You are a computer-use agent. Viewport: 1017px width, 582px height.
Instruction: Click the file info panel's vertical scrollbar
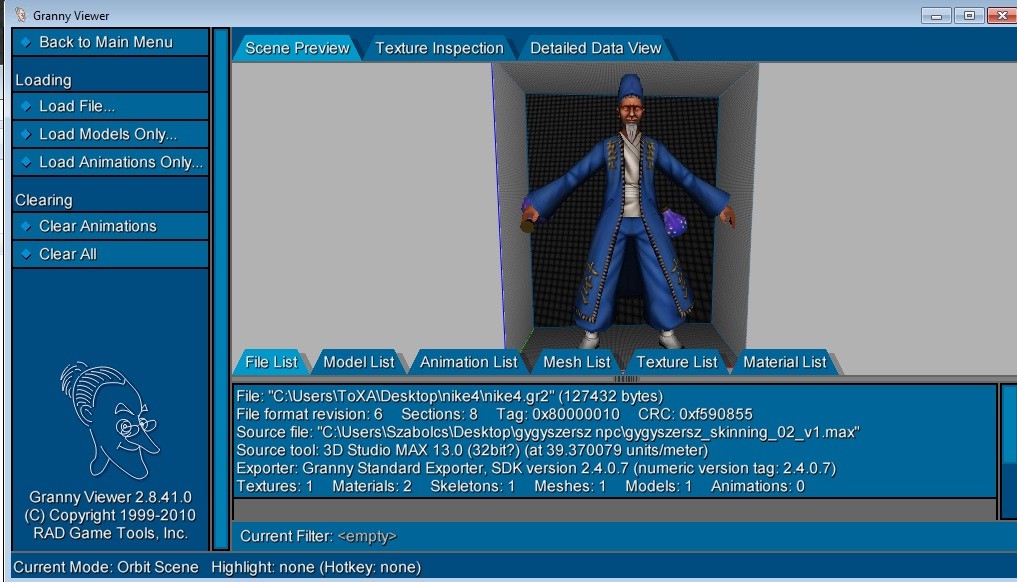point(1009,452)
